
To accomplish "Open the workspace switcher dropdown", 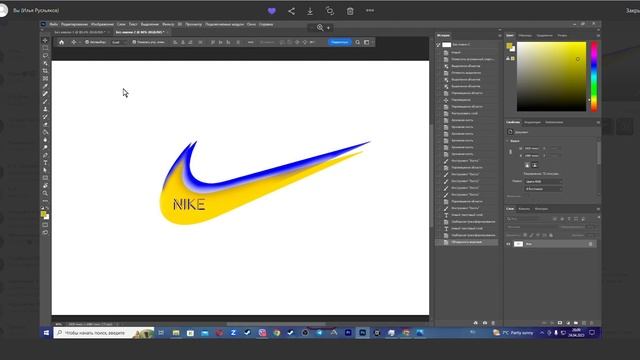I will (367, 42).
